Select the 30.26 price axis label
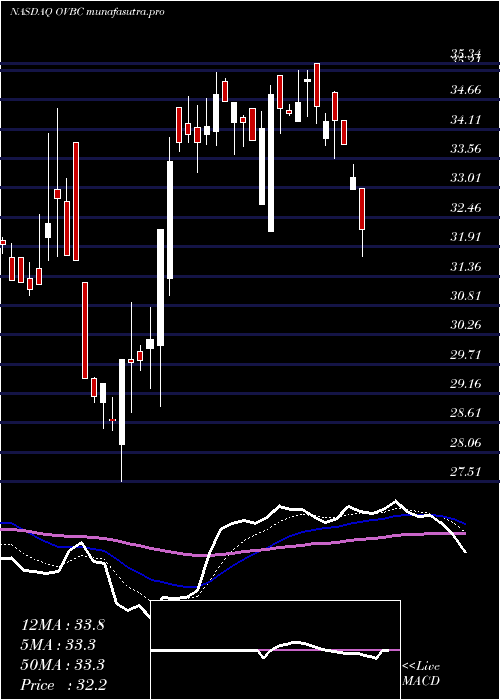The image size is (500, 700). (466, 325)
